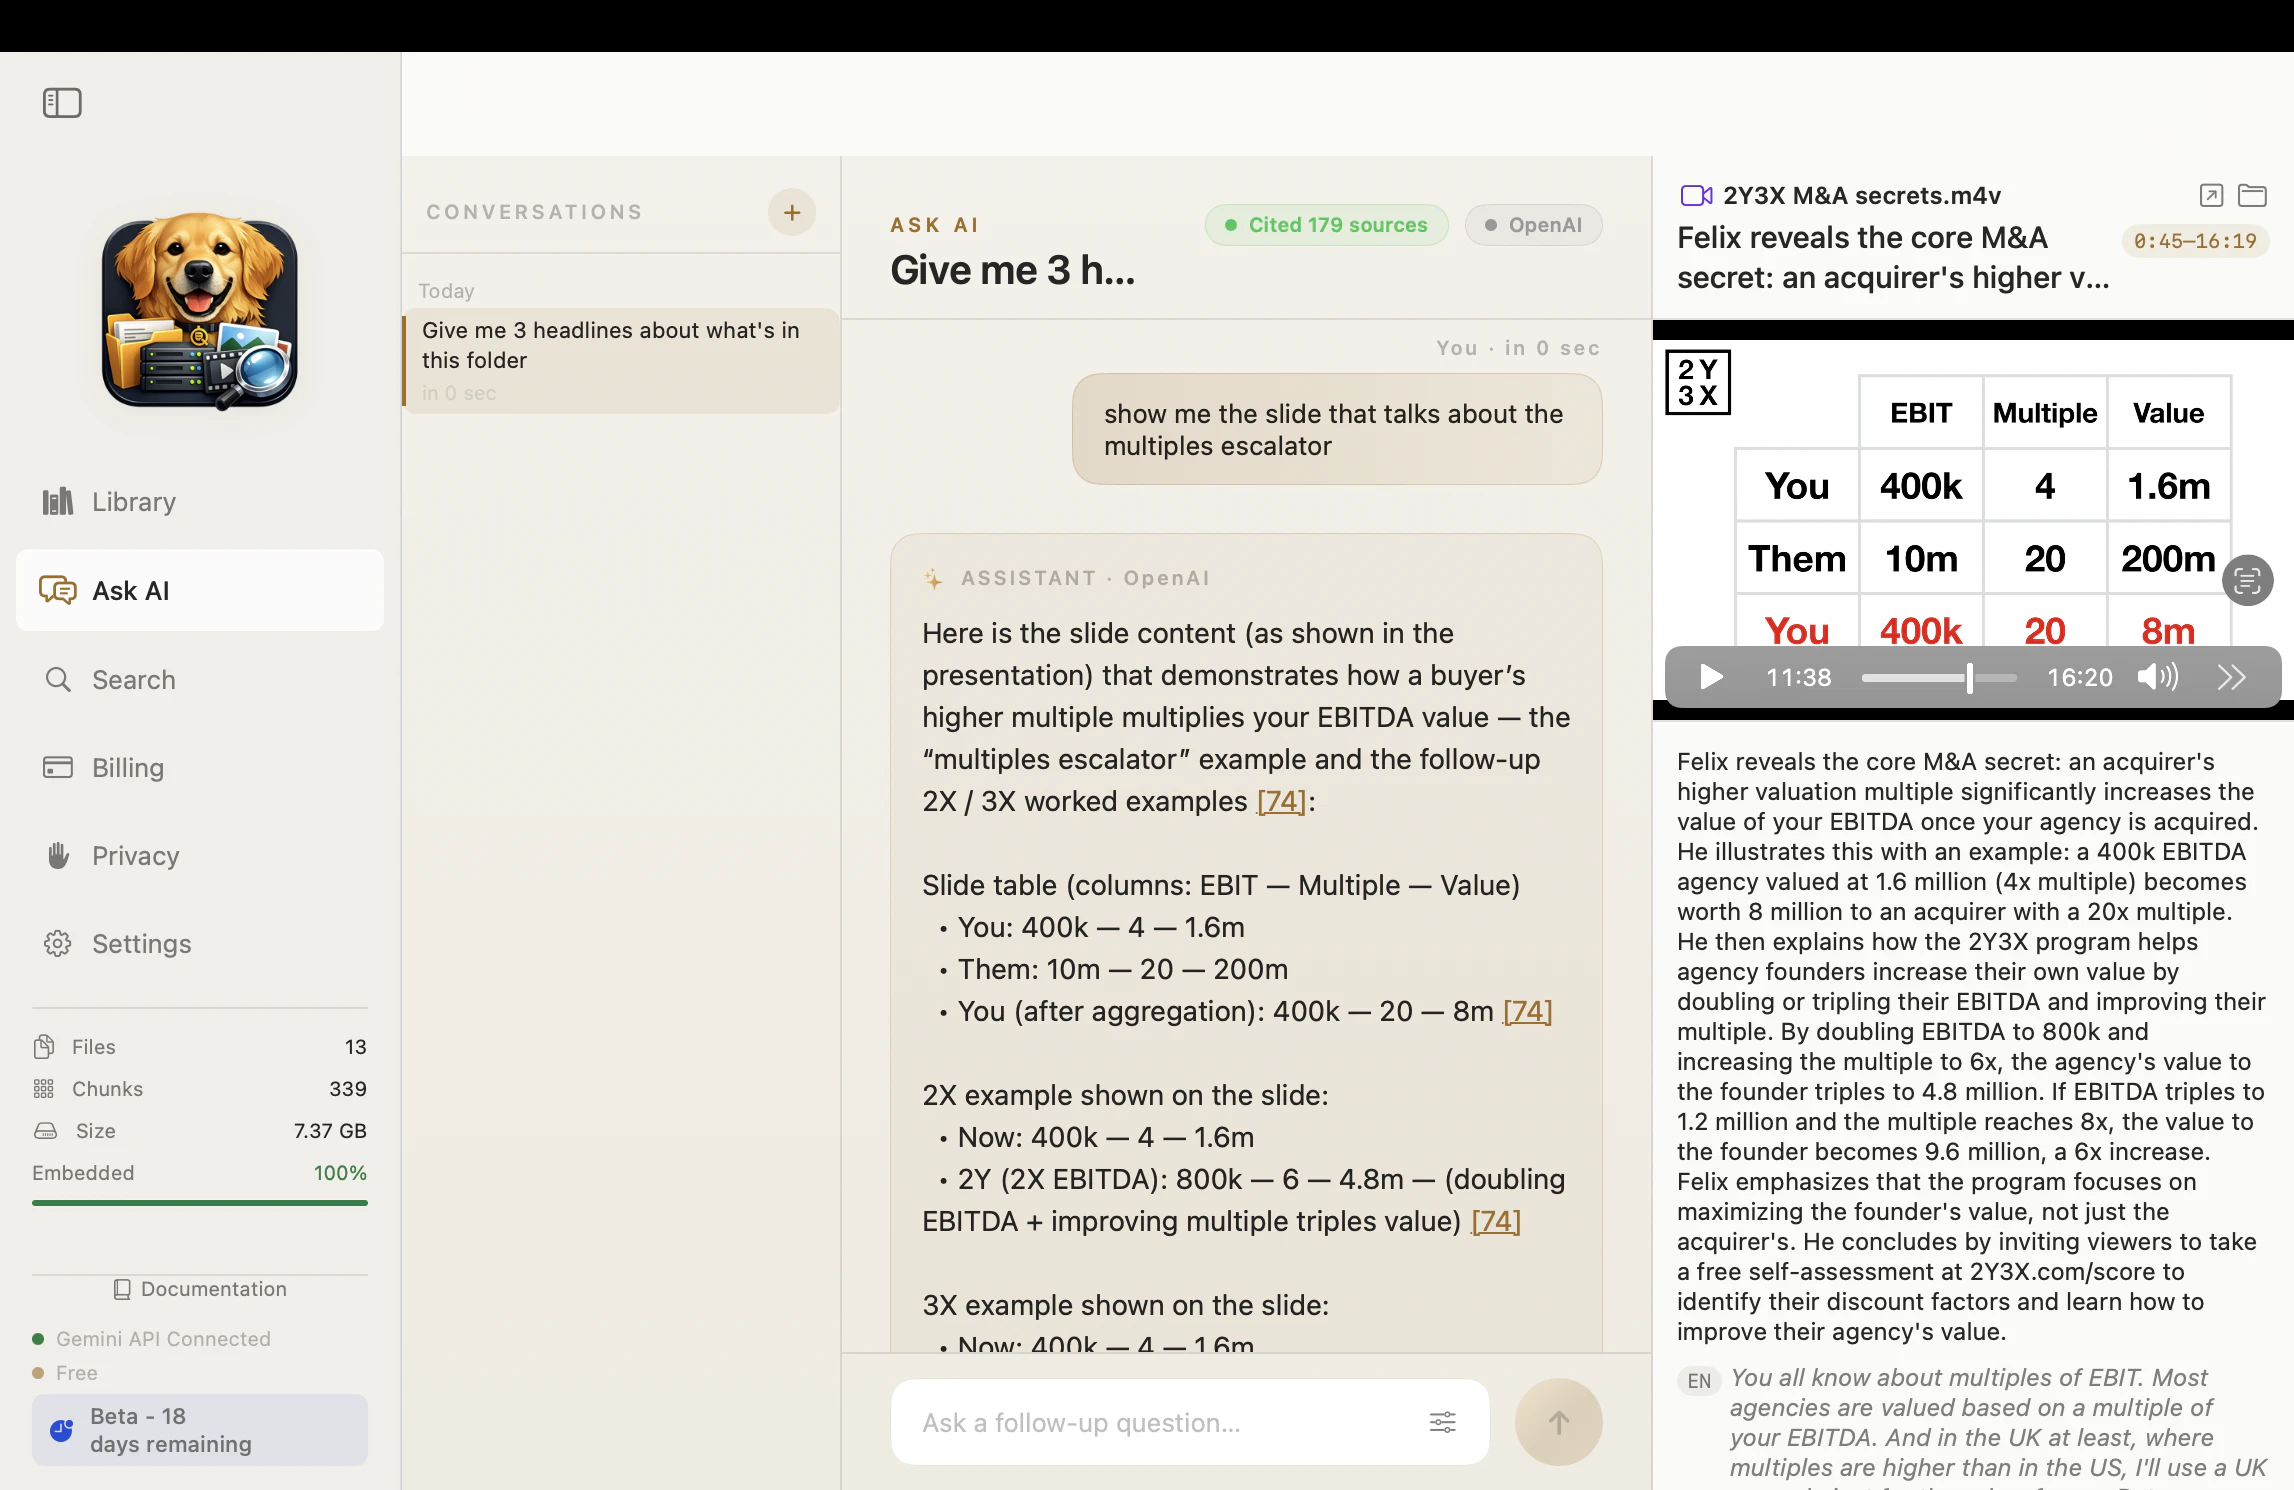The width and height of the screenshot is (2294, 1490).
Task: Open Privacy settings
Action: tap(200, 856)
